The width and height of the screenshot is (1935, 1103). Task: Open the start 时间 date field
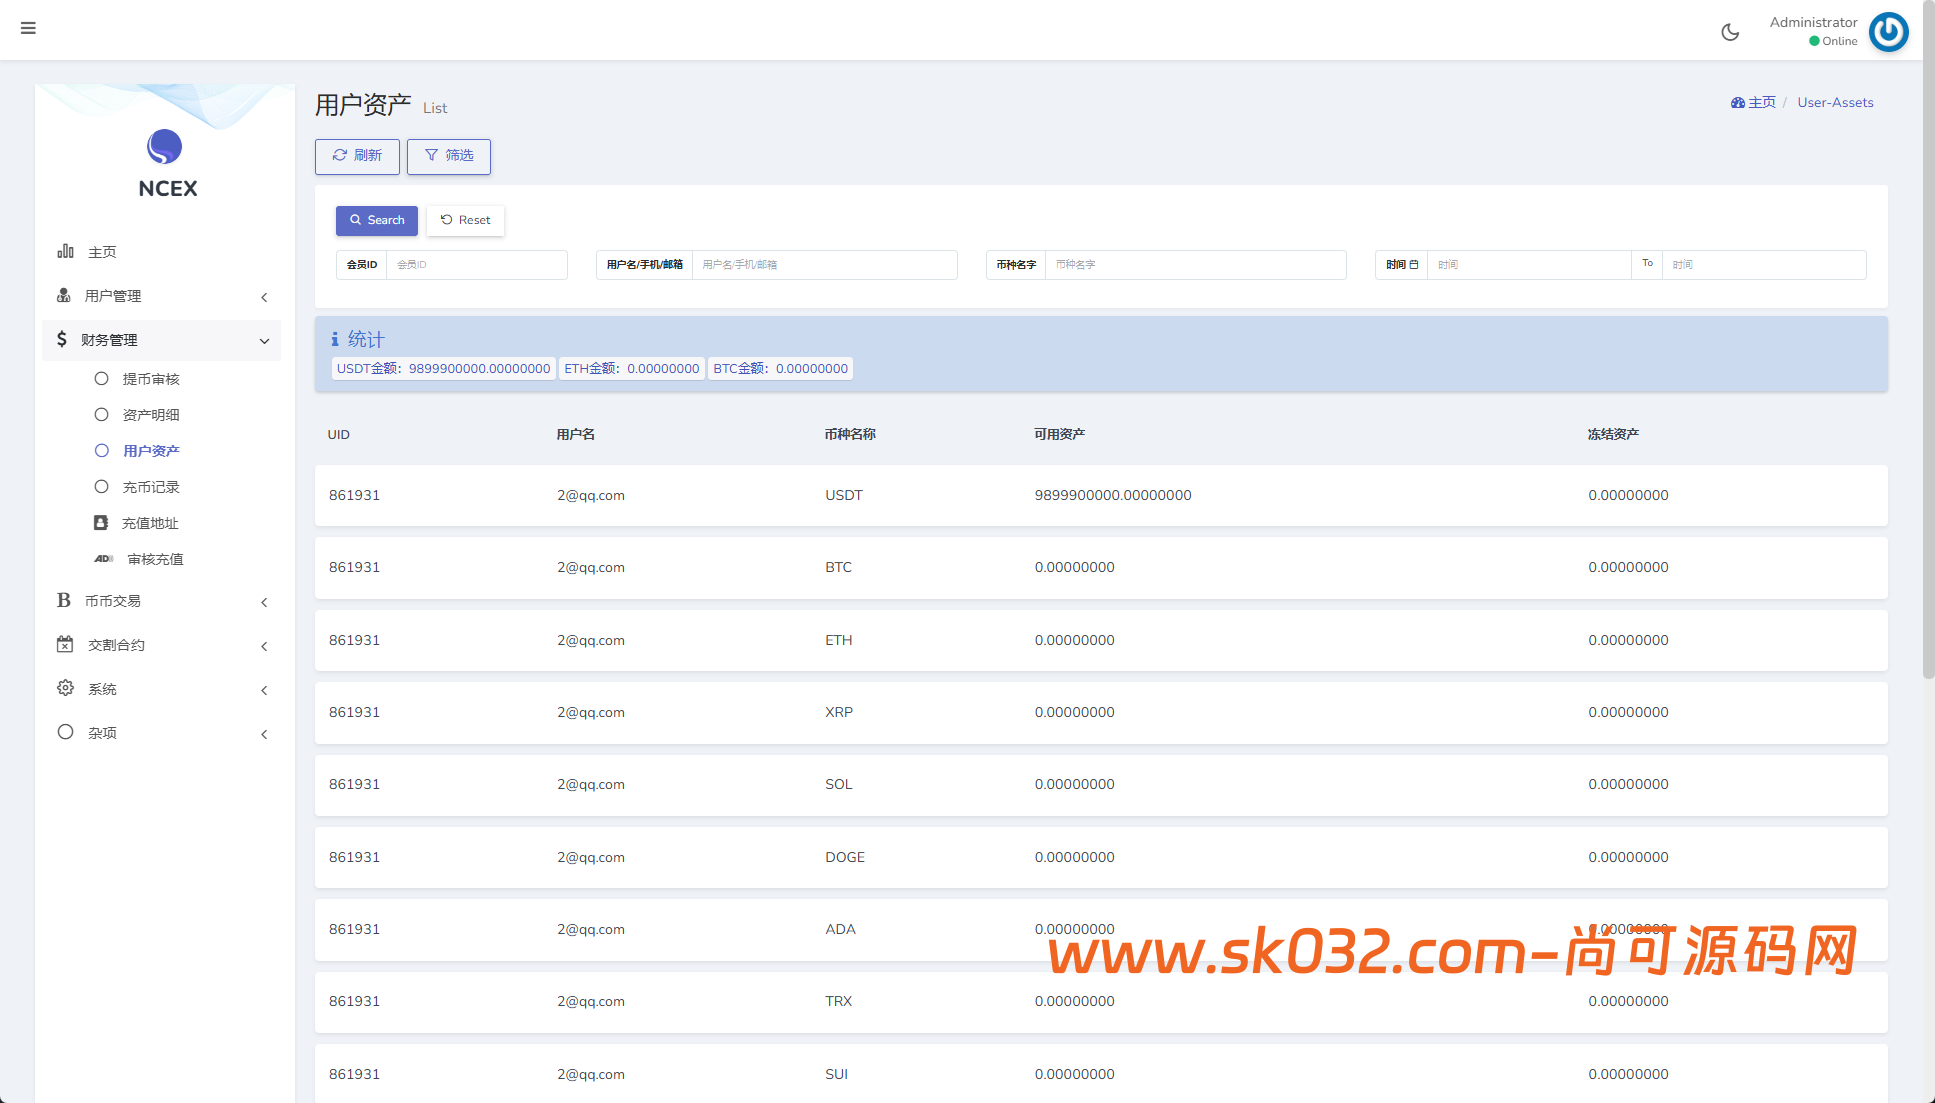coord(1529,264)
